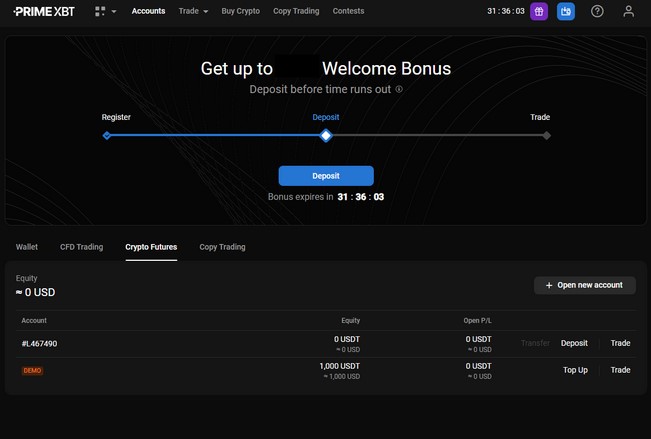Click the blue Deposit step label
651x439 pixels.
click(326, 117)
